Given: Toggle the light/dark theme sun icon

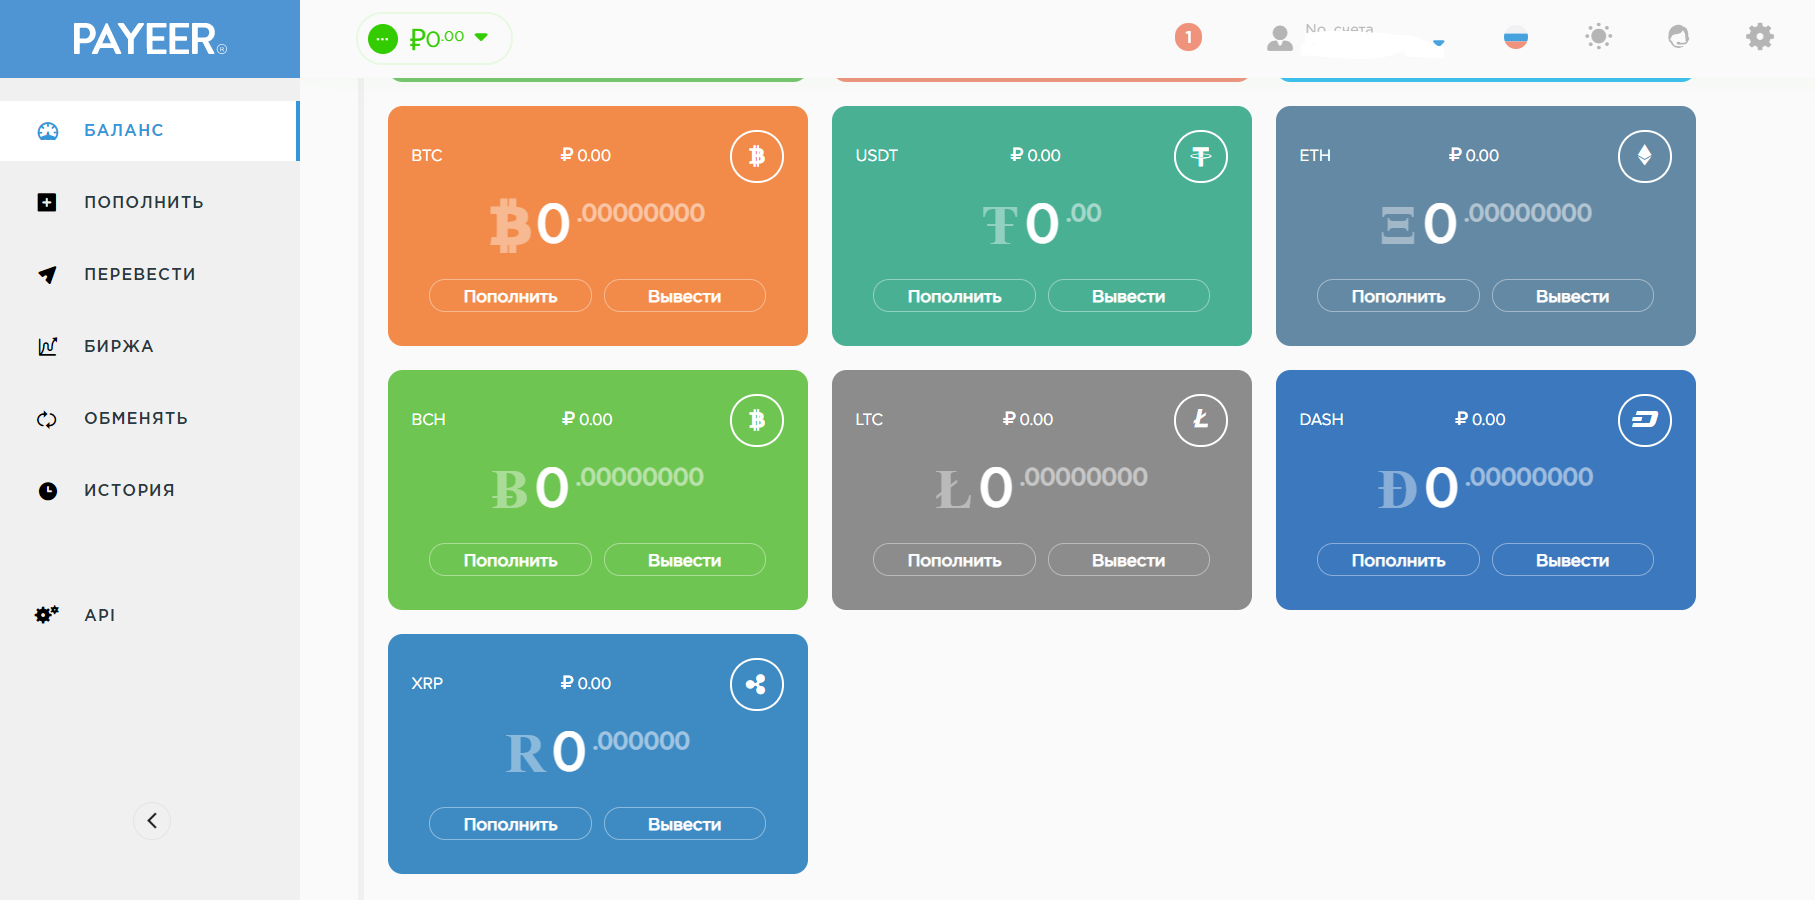Looking at the screenshot, I should [1599, 37].
